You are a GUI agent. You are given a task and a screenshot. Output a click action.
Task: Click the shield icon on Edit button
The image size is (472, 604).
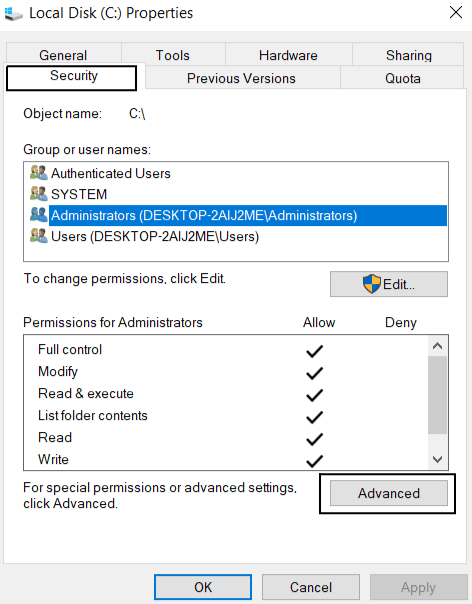[371, 284]
